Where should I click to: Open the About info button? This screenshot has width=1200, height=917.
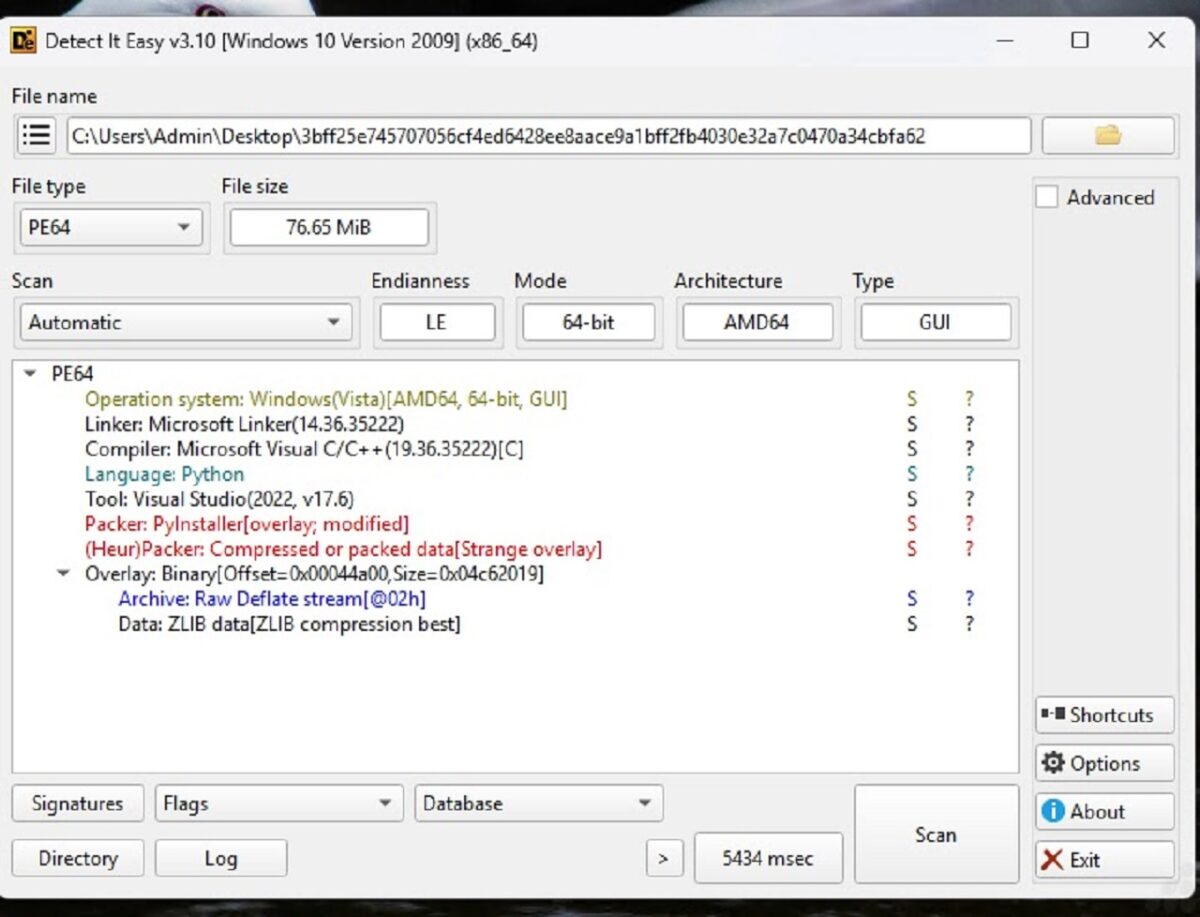click(1104, 811)
